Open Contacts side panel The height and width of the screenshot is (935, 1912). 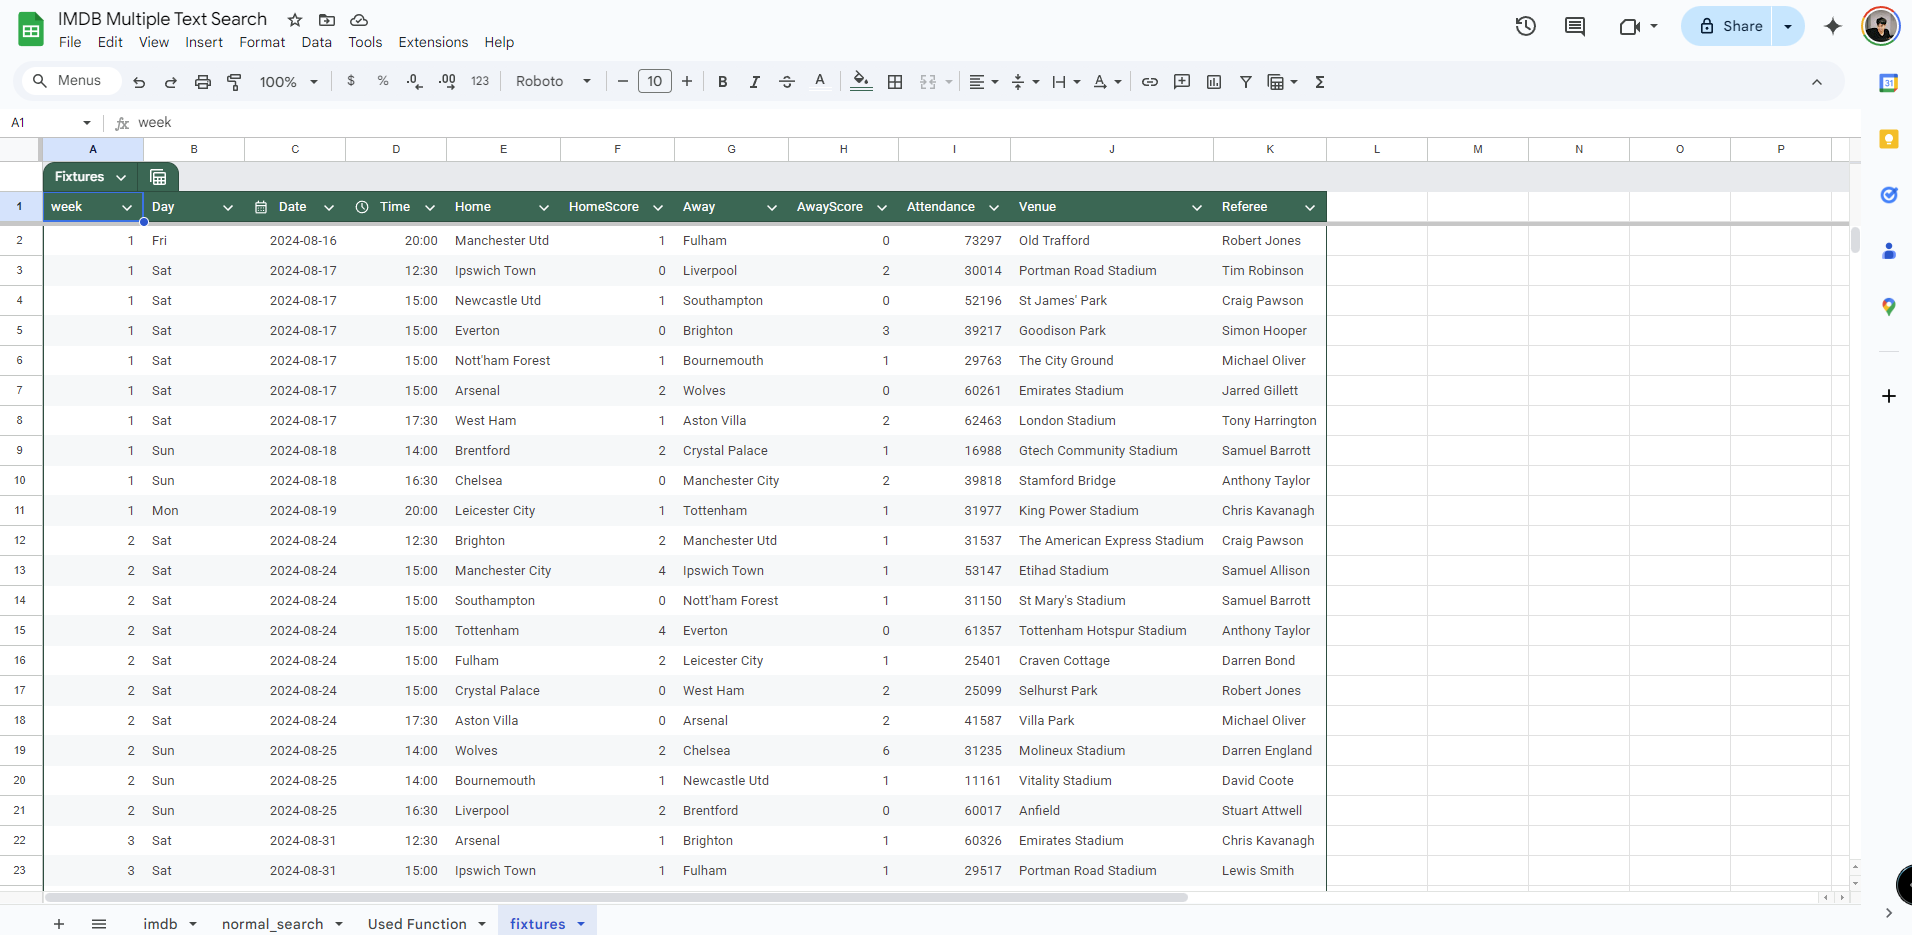(x=1888, y=251)
